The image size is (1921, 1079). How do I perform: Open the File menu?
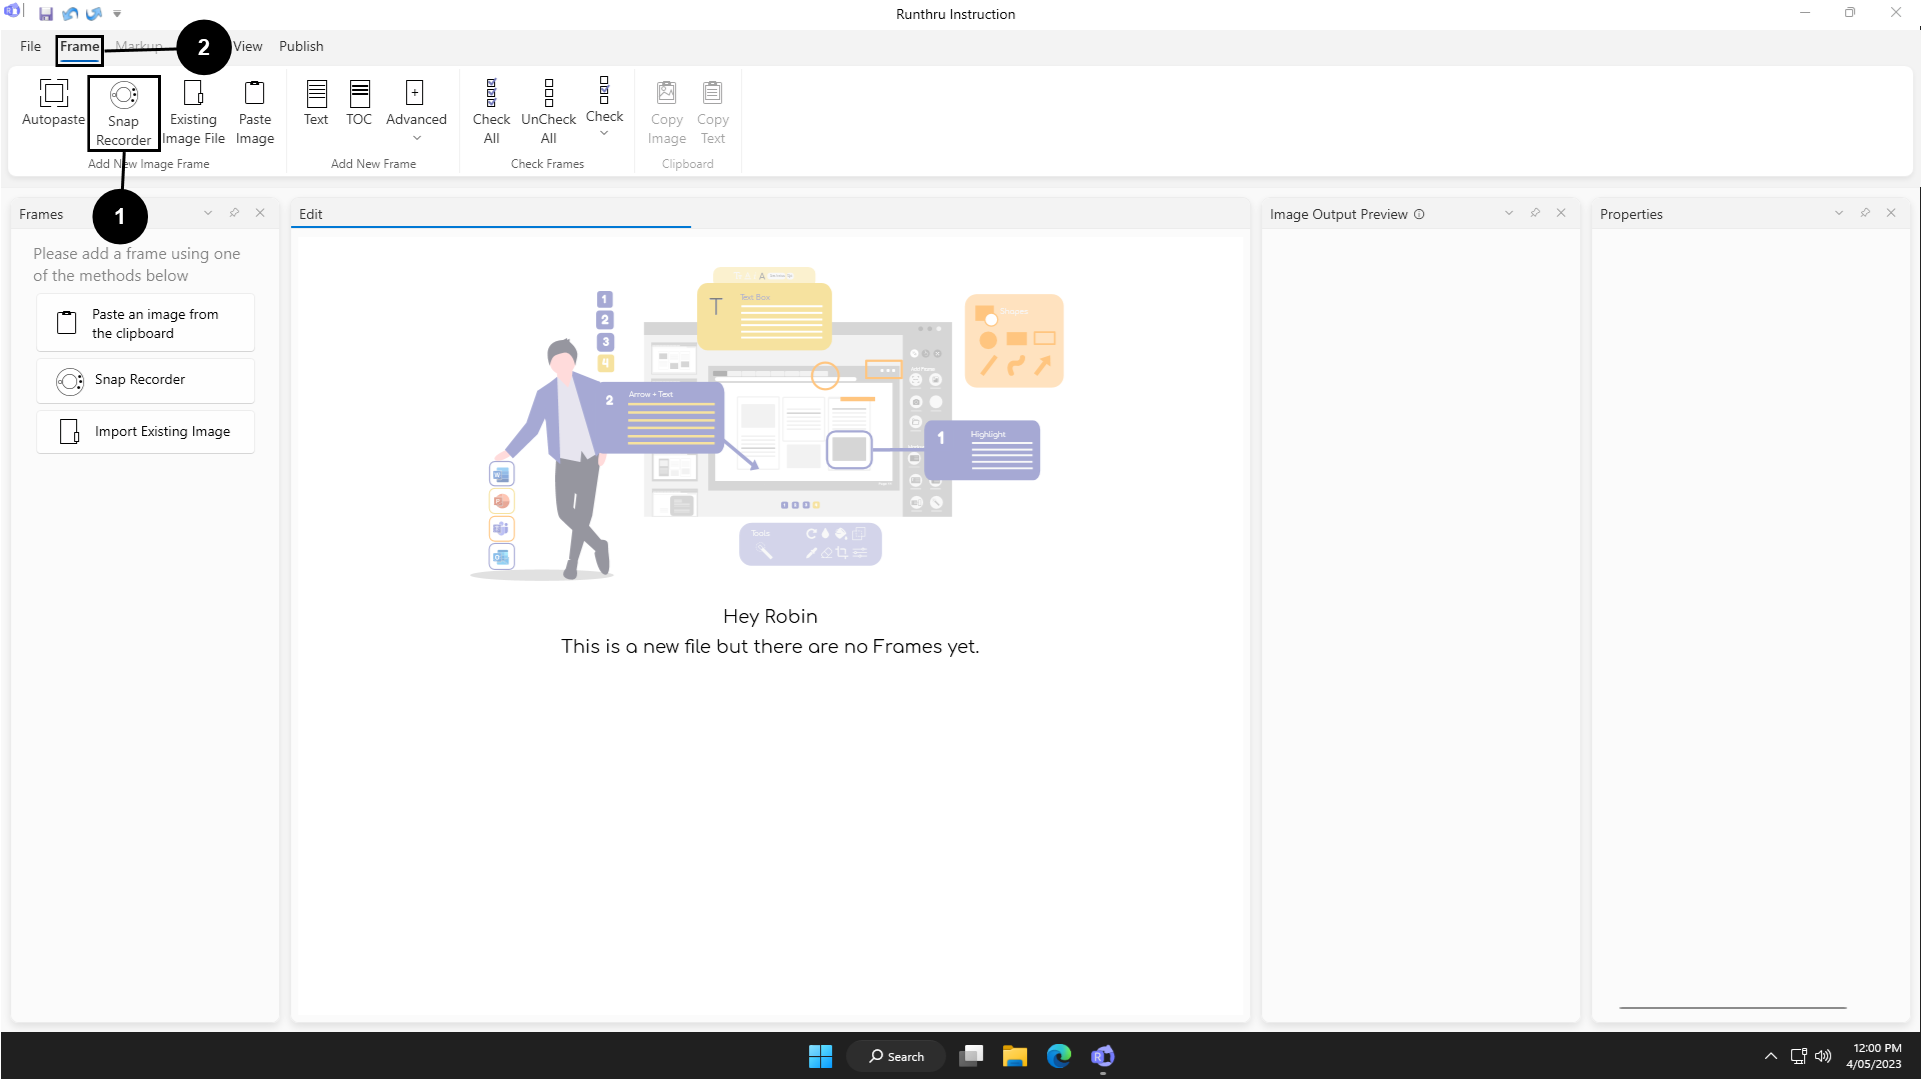(x=30, y=46)
